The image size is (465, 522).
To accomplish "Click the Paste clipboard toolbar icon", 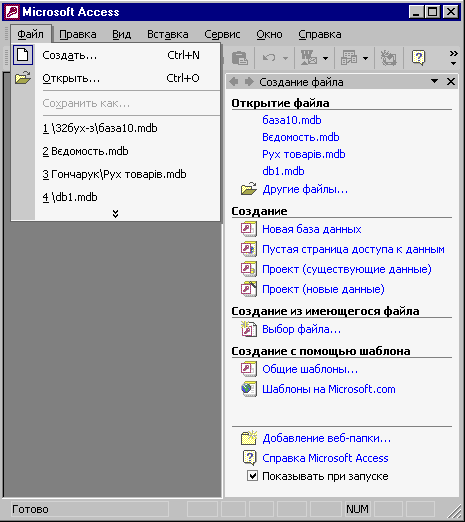I will (x=240, y=58).
